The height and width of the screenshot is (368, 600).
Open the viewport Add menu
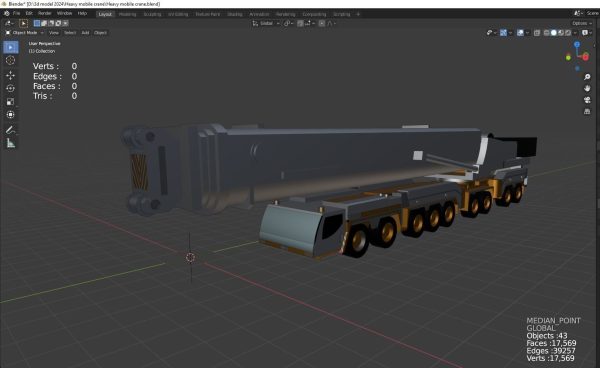coord(85,33)
